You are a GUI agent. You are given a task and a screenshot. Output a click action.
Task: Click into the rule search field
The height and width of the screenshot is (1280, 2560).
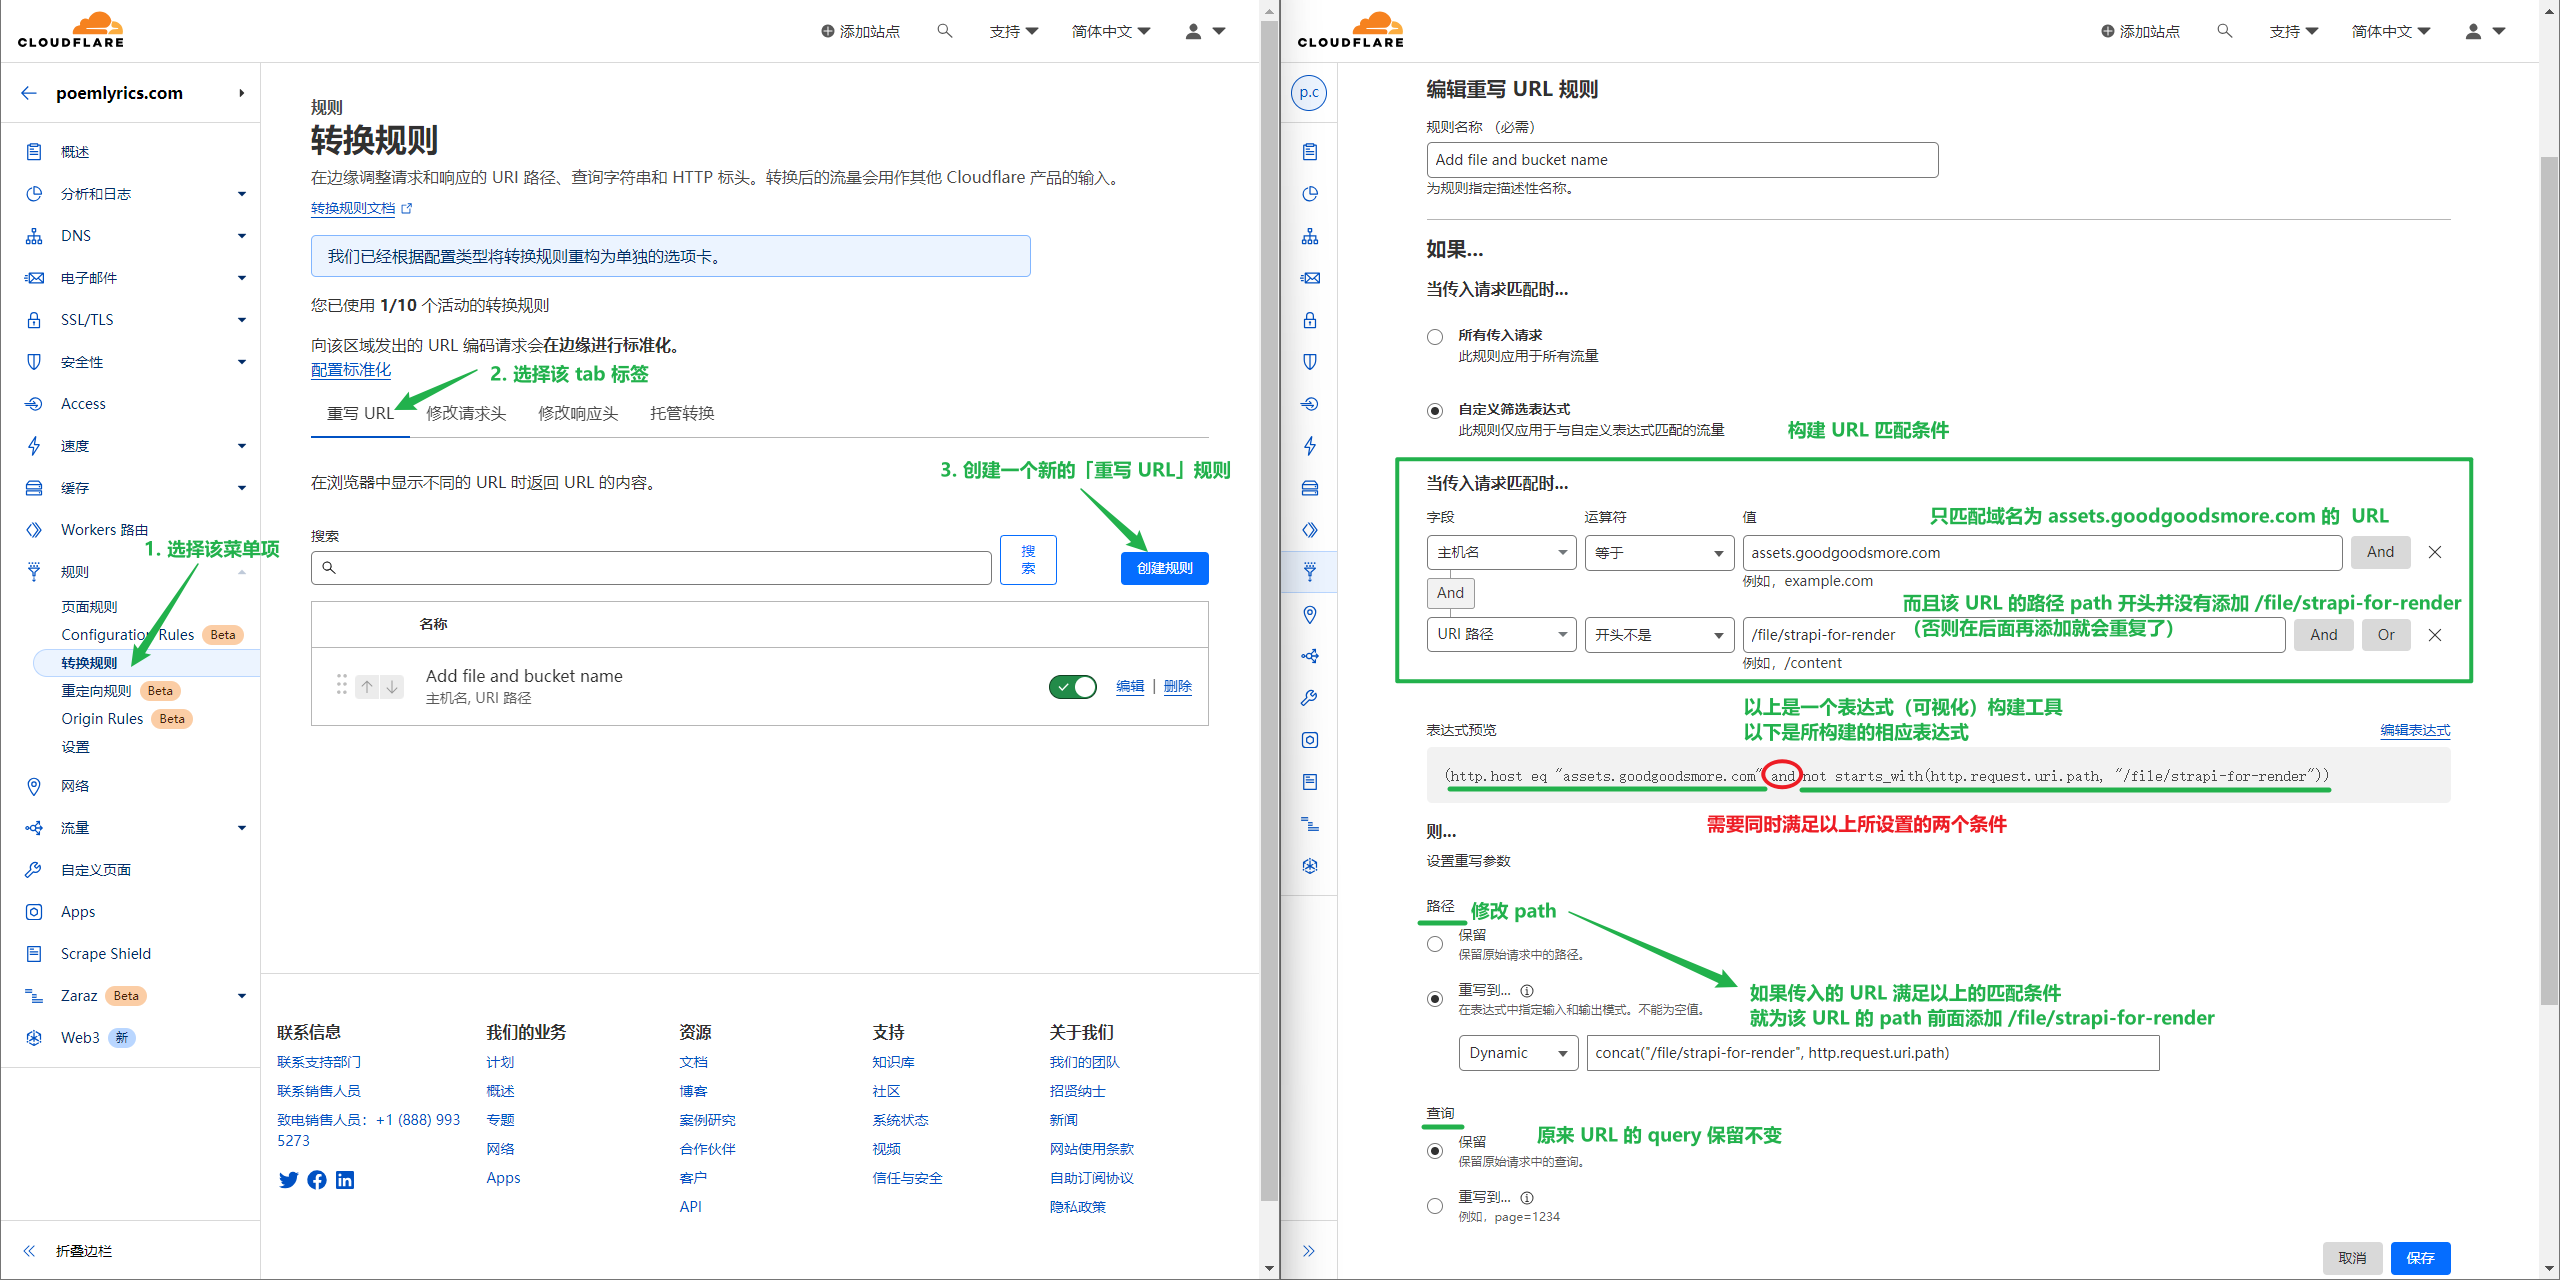[651, 568]
